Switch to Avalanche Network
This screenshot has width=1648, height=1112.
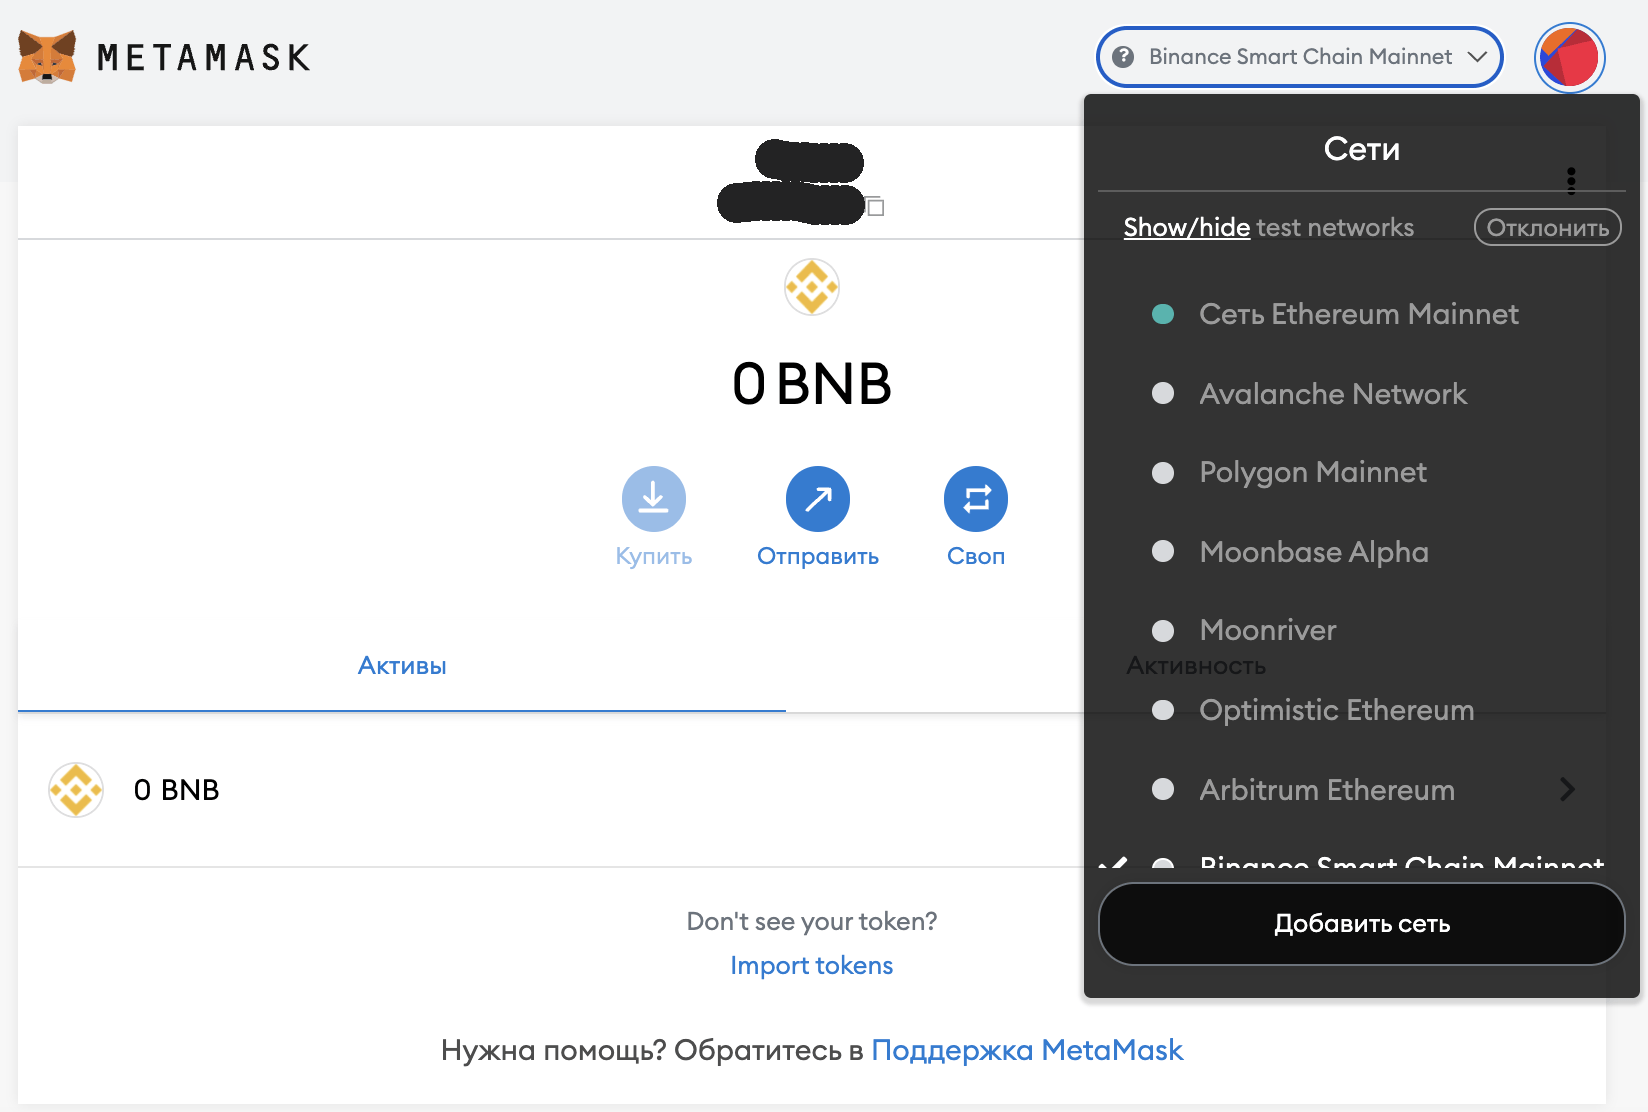(x=1333, y=393)
